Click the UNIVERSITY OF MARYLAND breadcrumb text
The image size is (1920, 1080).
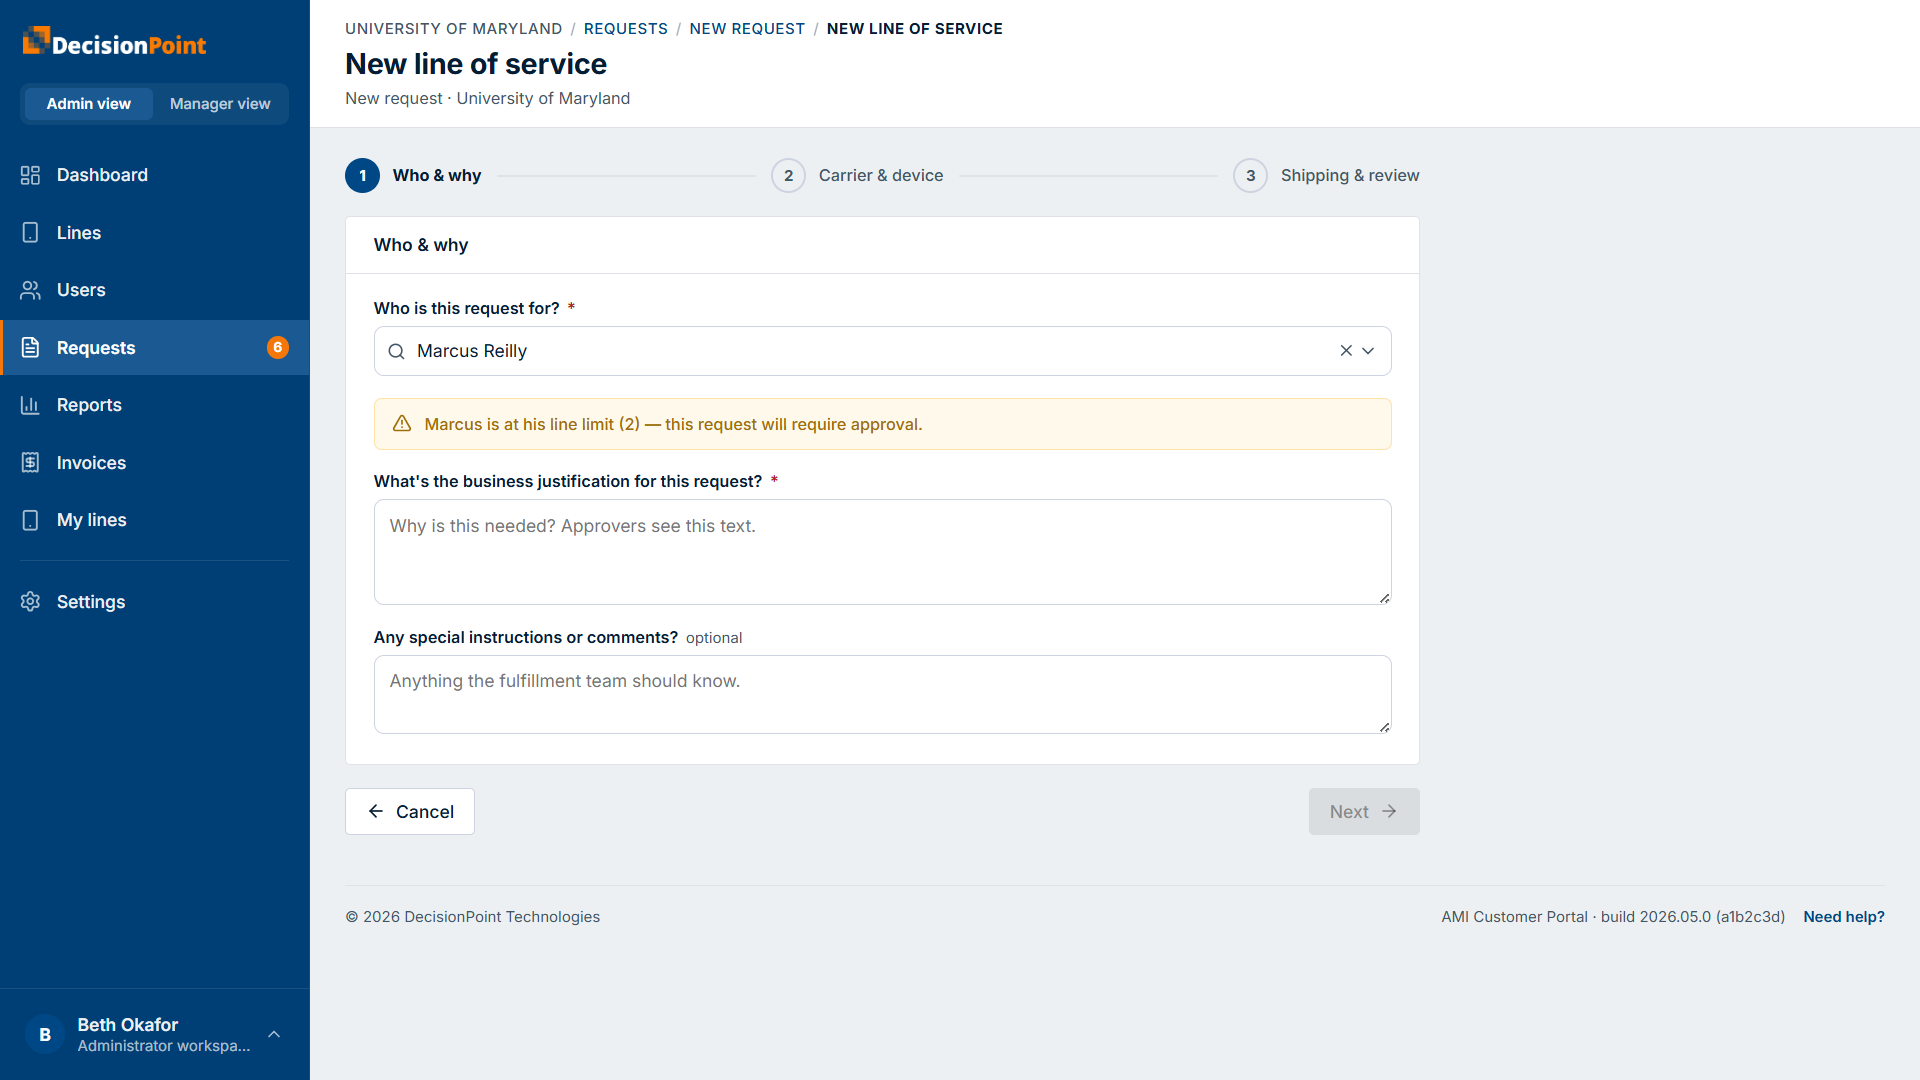454,29
